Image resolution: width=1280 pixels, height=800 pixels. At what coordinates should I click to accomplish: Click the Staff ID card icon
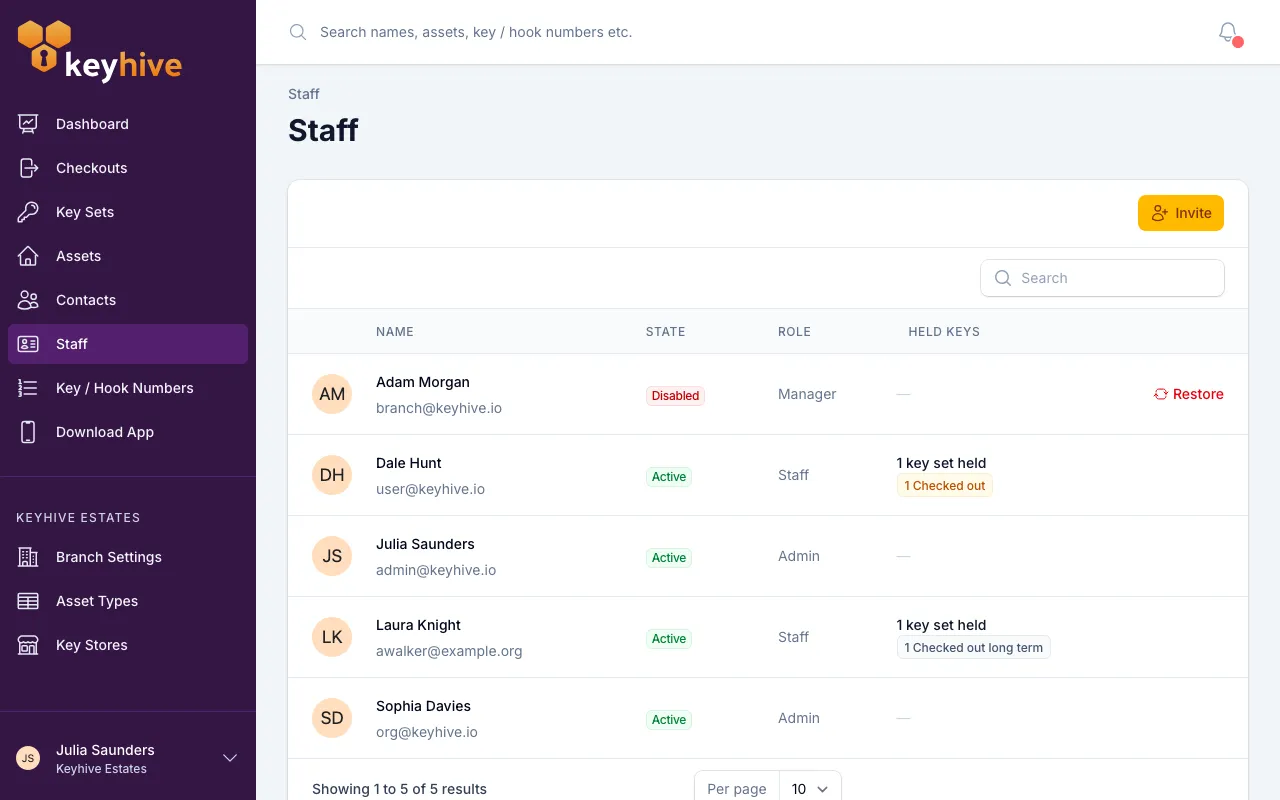coord(28,344)
